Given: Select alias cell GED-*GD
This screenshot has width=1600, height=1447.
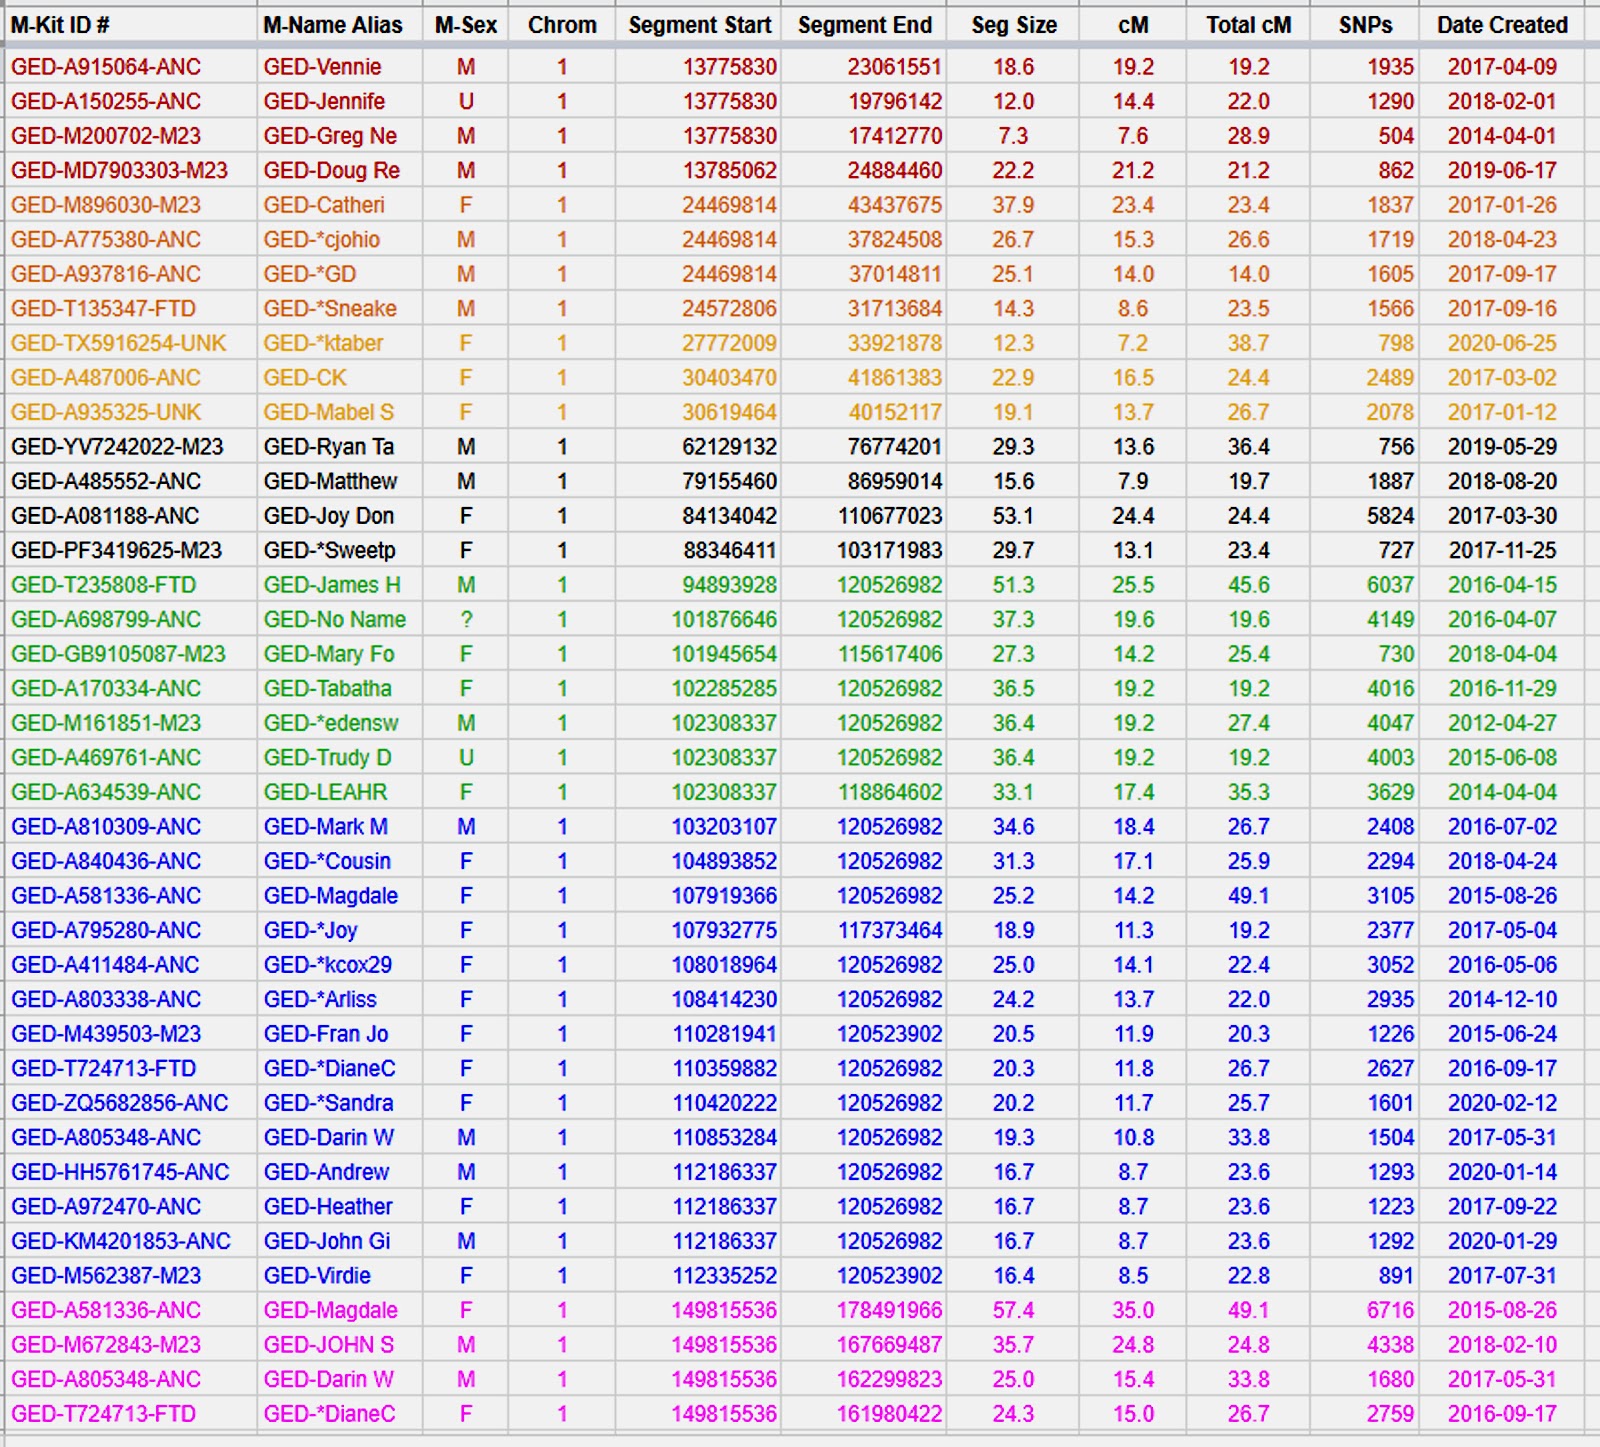Looking at the screenshot, I should 310,274.
